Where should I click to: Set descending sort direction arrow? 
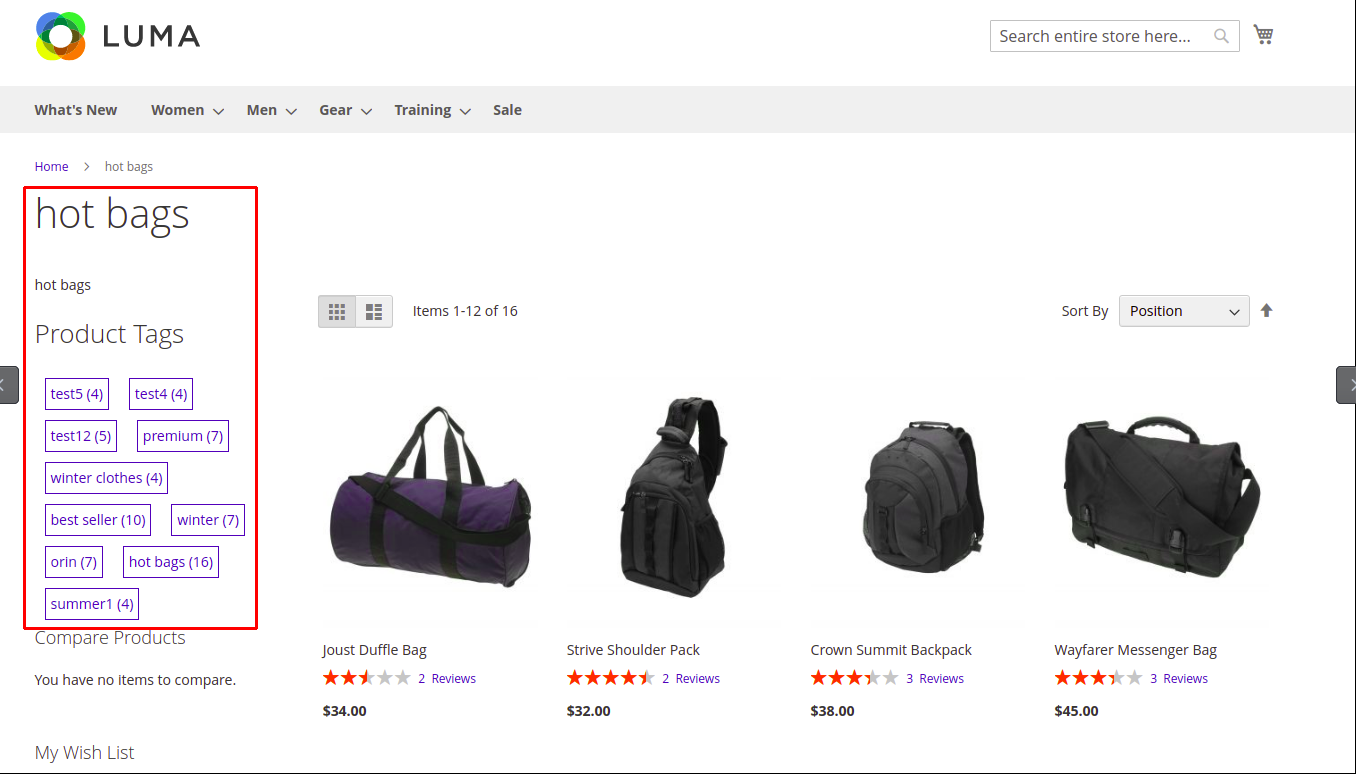[1266, 311]
